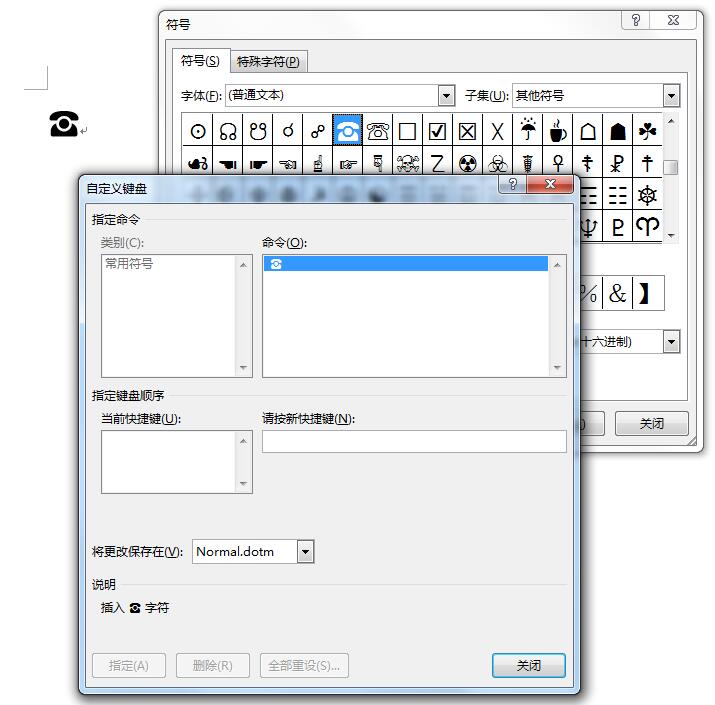Select the black left-pointing hand symbol

pos(228,162)
